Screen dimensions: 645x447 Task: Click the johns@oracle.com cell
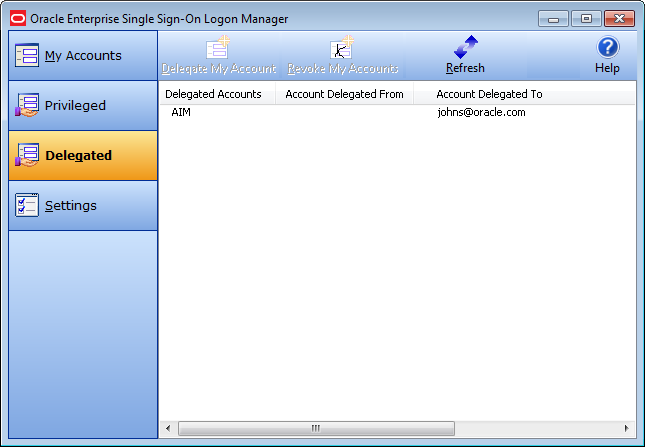481,112
